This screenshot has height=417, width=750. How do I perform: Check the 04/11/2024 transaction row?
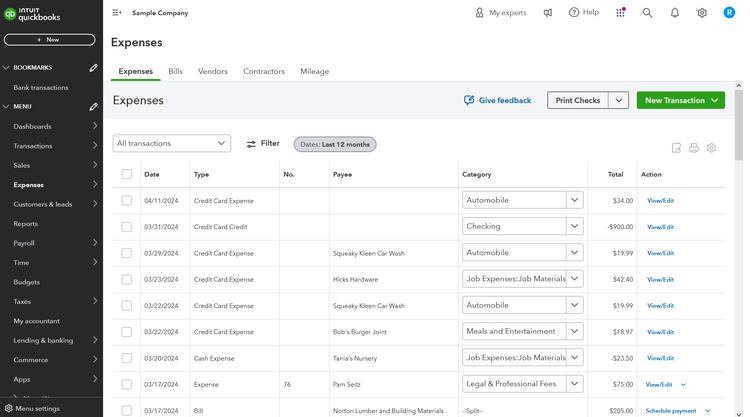(x=126, y=200)
